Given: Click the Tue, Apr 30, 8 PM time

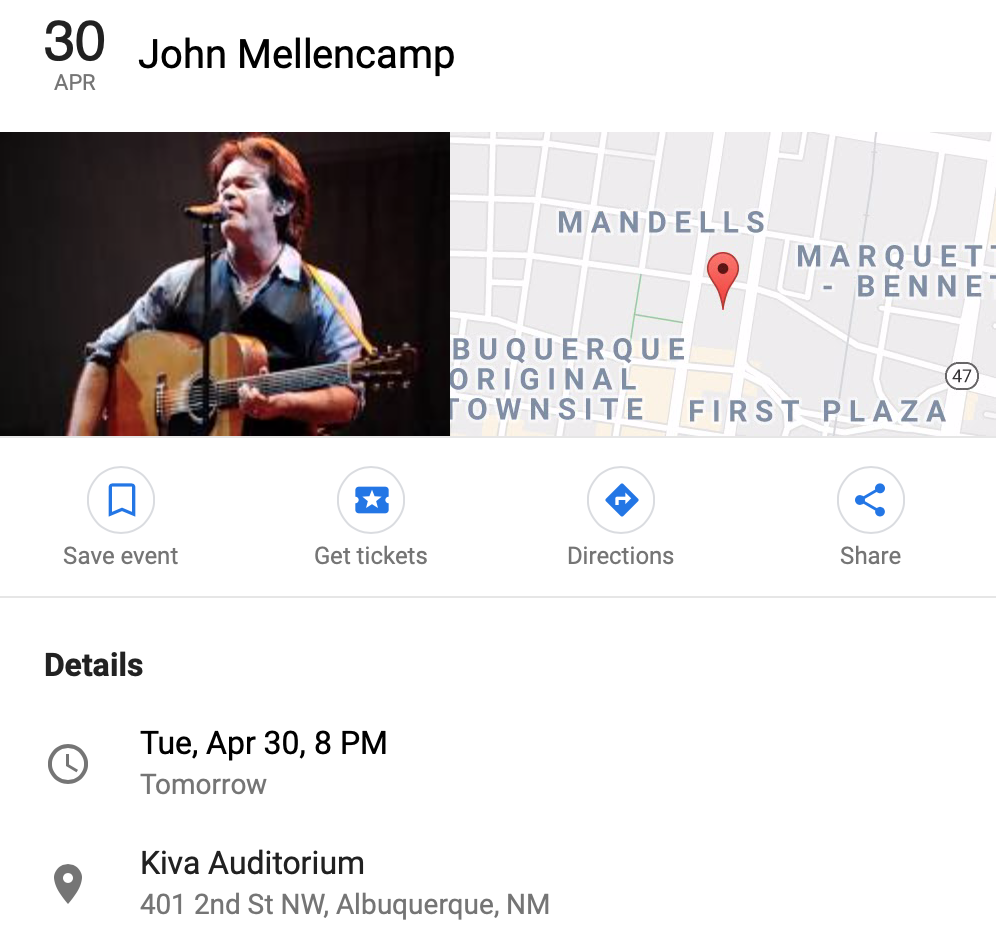Looking at the screenshot, I should coord(263,743).
